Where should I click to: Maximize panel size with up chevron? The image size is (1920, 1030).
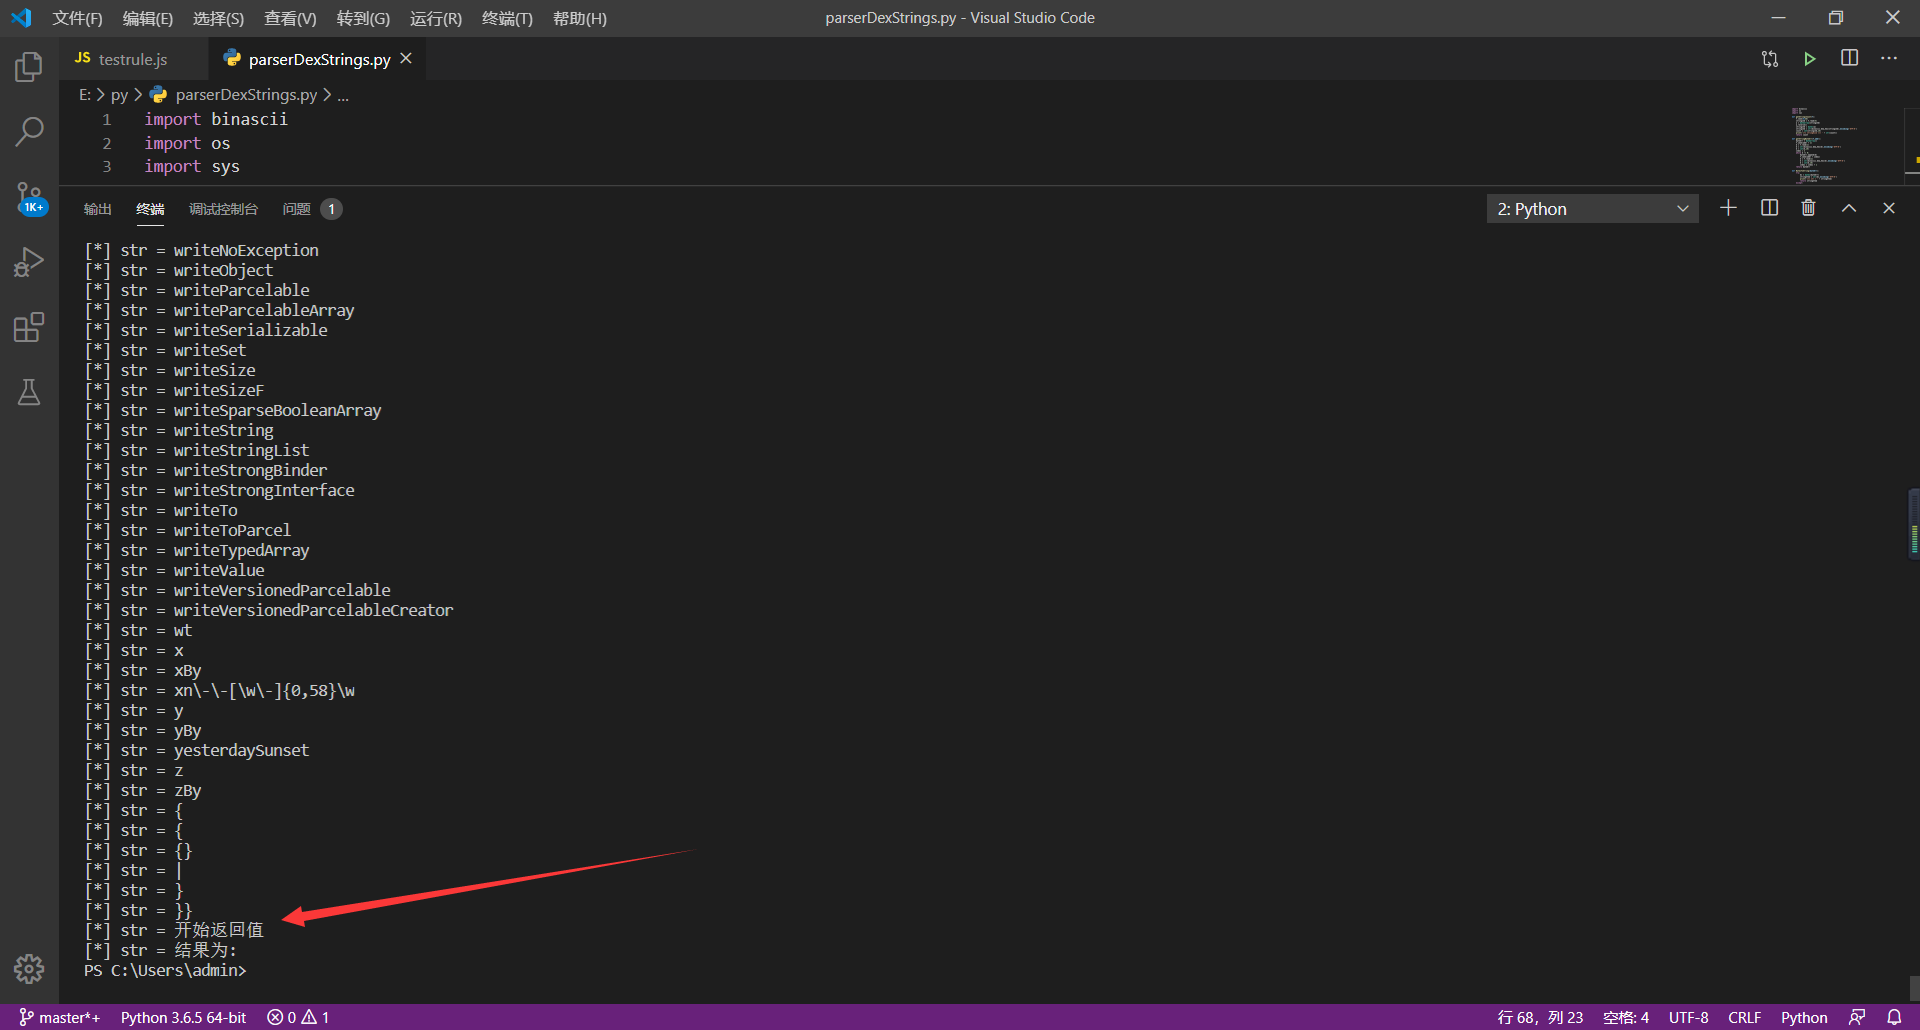pyautogui.click(x=1849, y=208)
